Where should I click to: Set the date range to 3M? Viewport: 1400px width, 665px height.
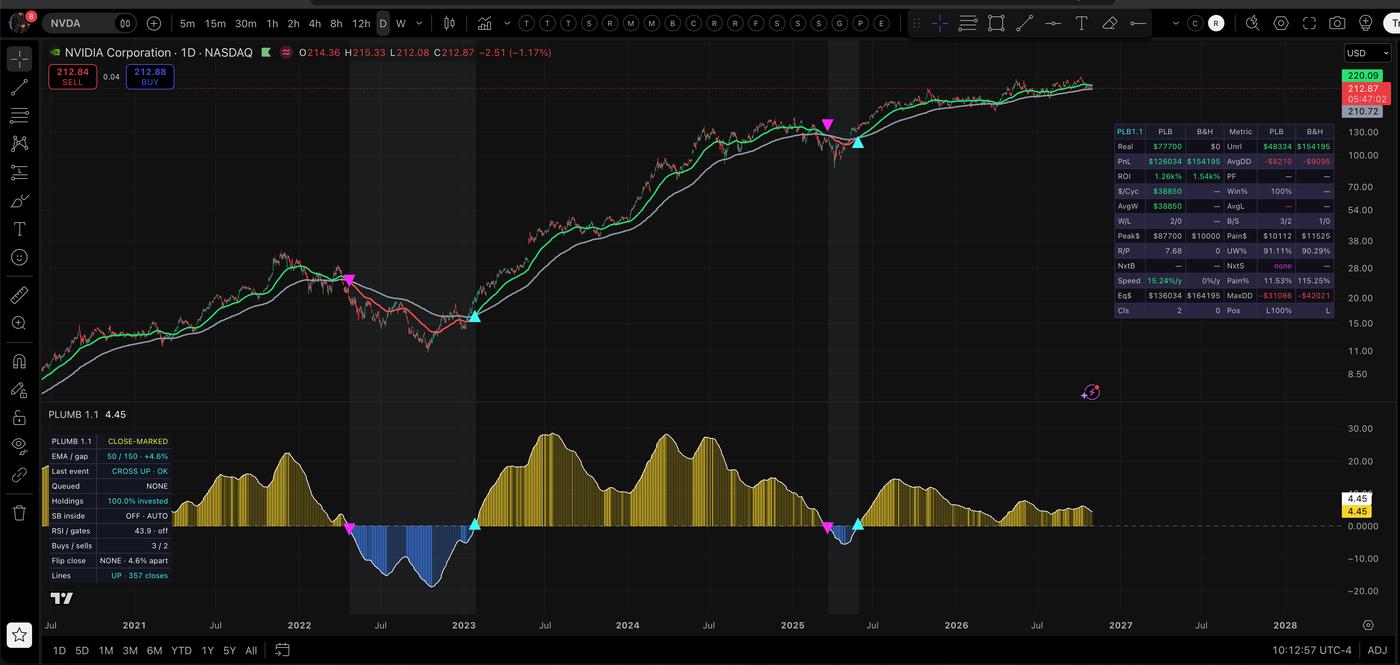130,650
